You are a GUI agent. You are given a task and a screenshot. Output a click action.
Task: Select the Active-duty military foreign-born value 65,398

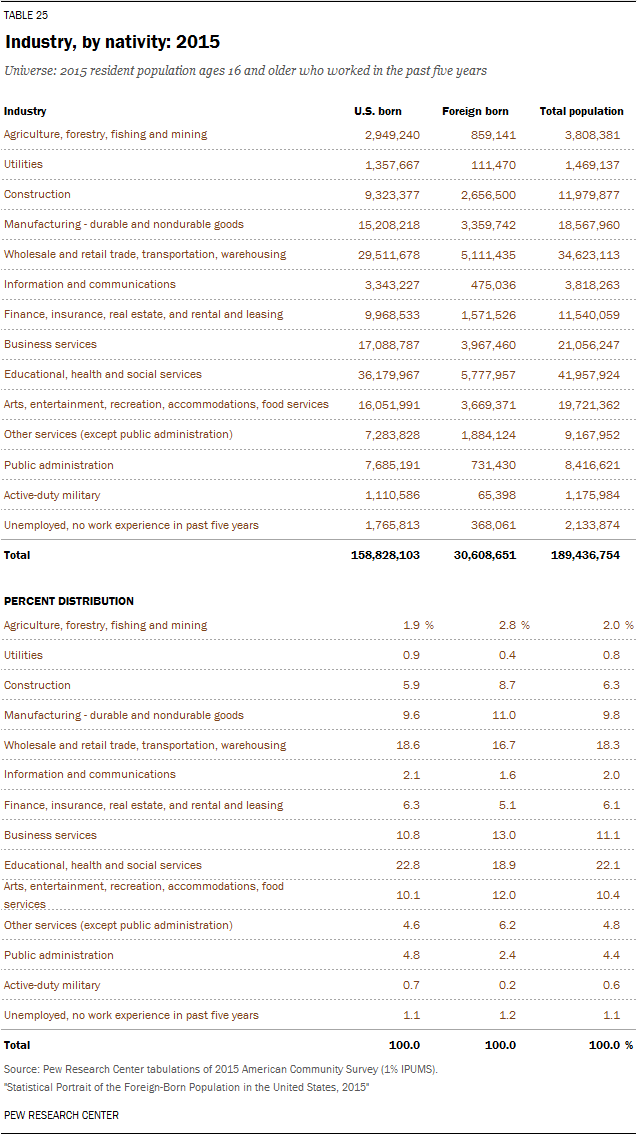(x=494, y=495)
